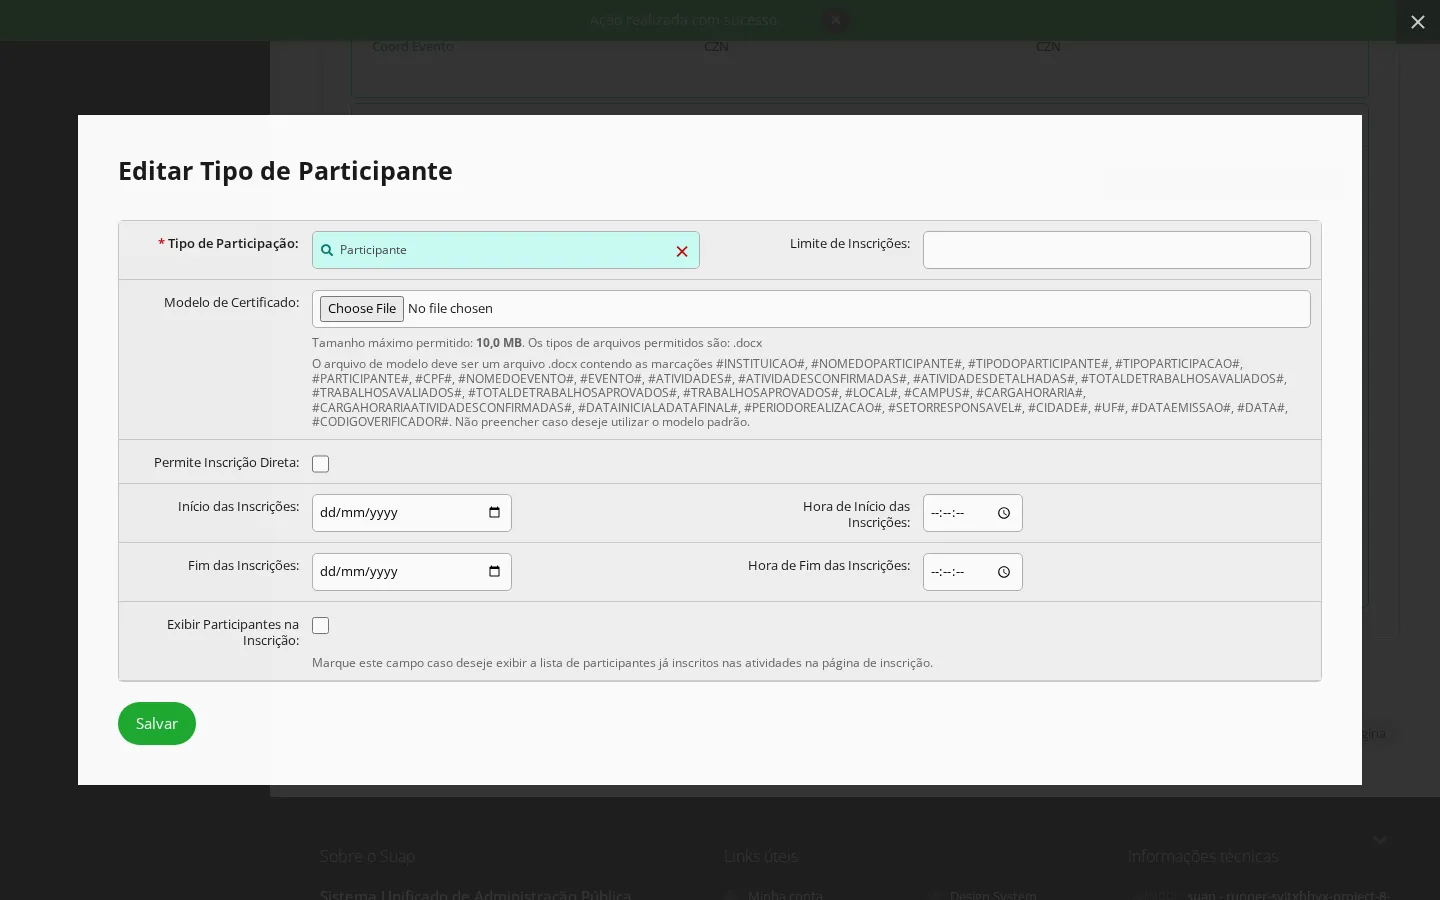Close the modal with top-right X
Screen dimensions: 1440x900
(1418, 22)
